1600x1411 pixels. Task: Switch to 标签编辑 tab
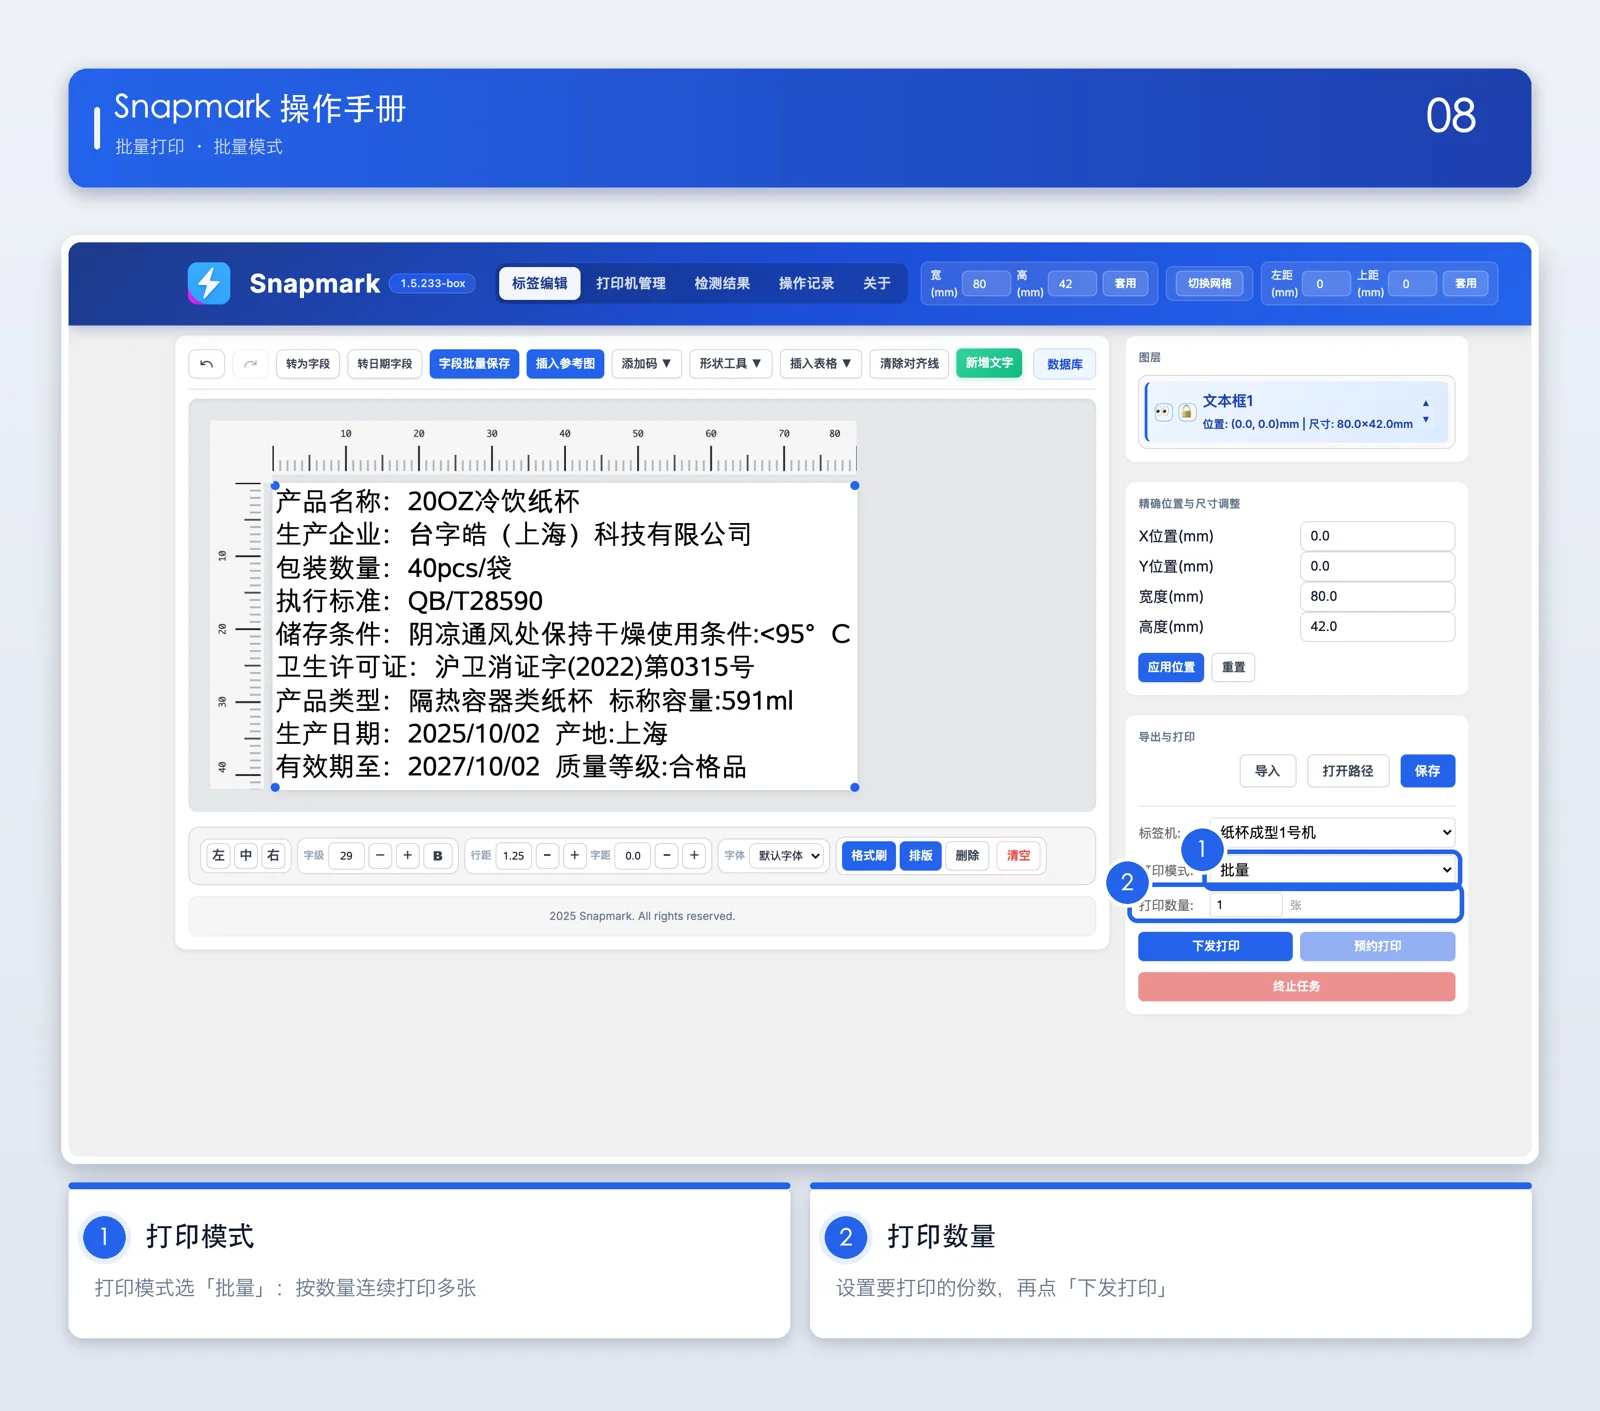[540, 284]
